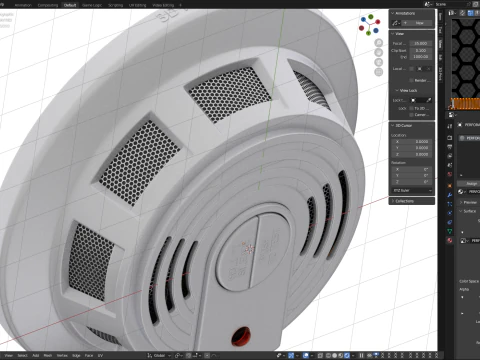Open the Output properties tab icon
Viewport: 480px width, 360px height.
click(x=450, y=147)
